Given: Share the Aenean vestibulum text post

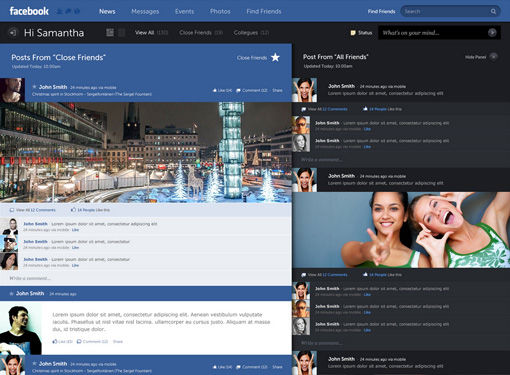Looking at the screenshot, I should [x=118, y=341].
